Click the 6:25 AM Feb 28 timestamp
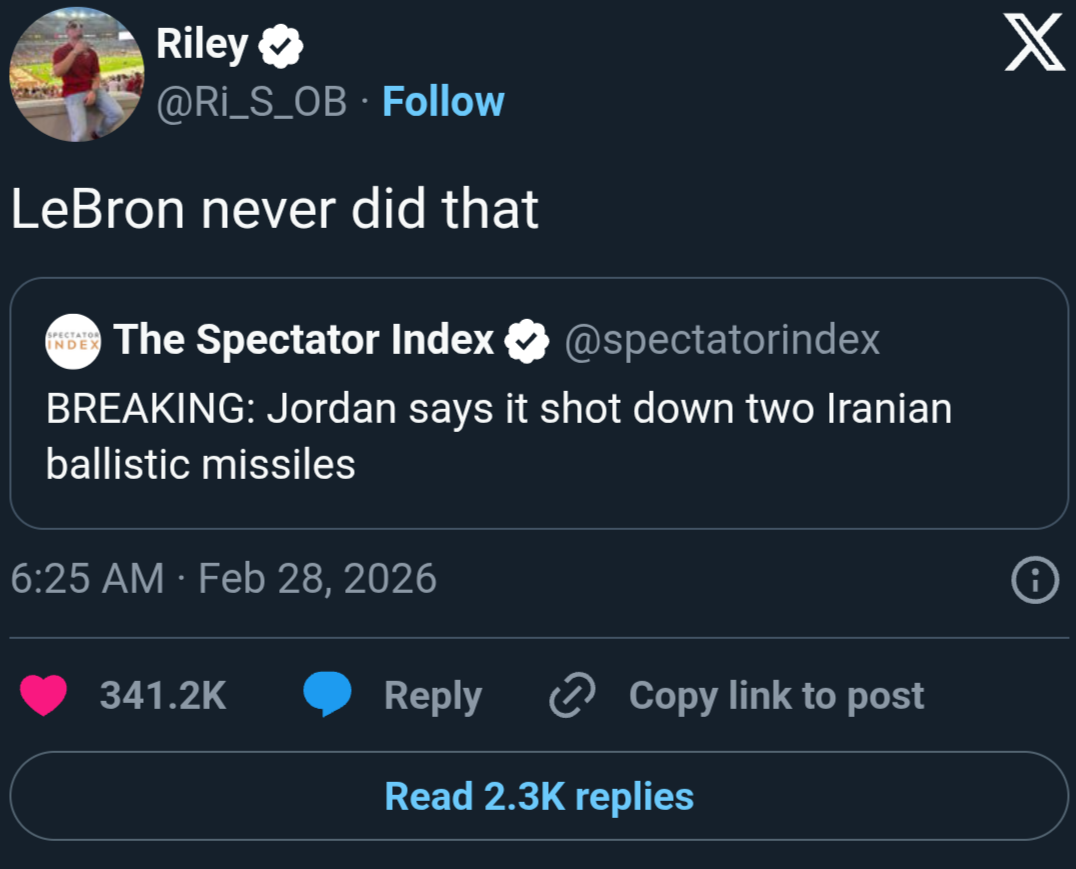 pyautogui.click(x=224, y=579)
